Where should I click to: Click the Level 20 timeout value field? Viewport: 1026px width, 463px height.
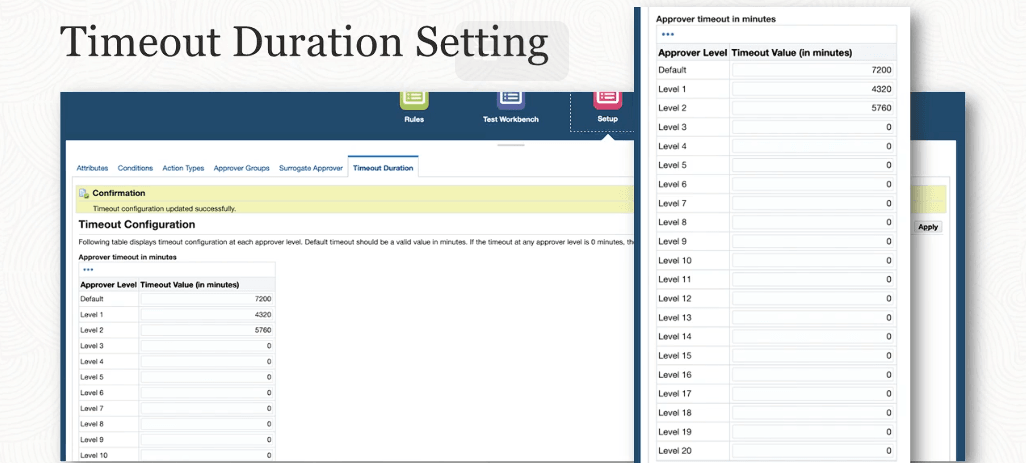(x=813, y=451)
